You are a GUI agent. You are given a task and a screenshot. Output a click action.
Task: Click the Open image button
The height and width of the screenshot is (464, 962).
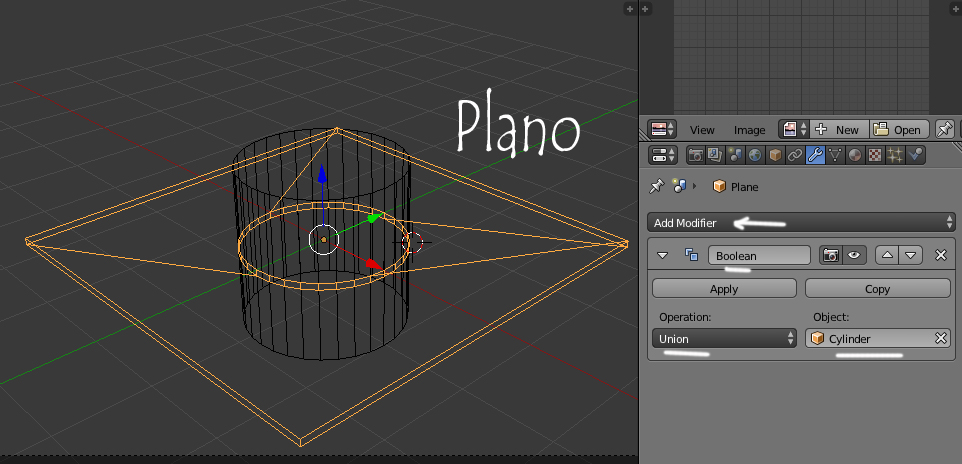(x=897, y=130)
